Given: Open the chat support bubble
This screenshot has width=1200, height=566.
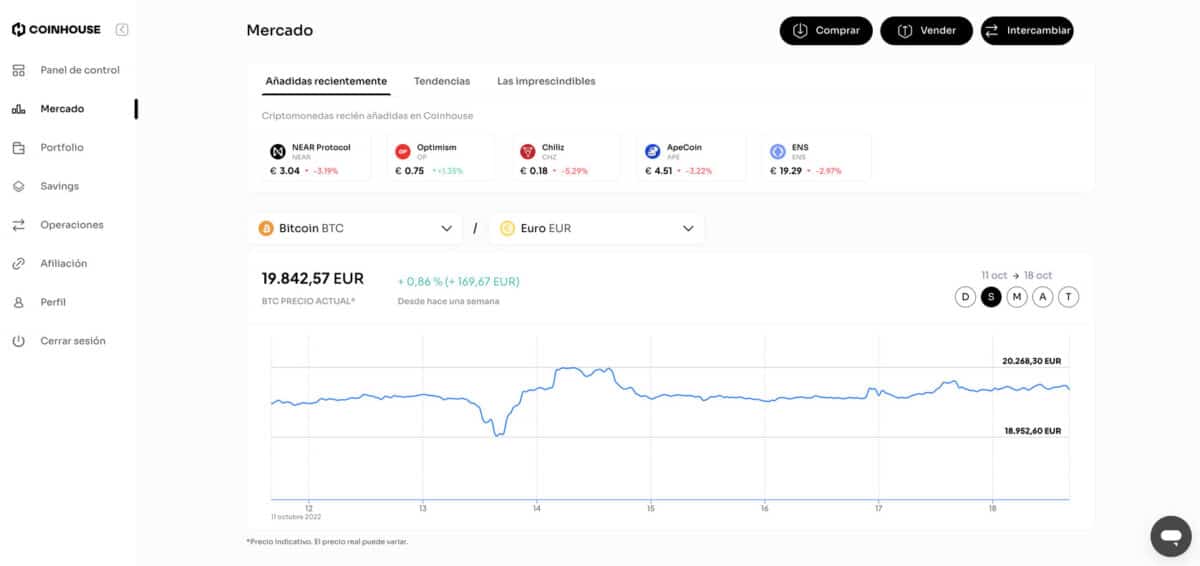Looking at the screenshot, I should [x=1170, y=536].
